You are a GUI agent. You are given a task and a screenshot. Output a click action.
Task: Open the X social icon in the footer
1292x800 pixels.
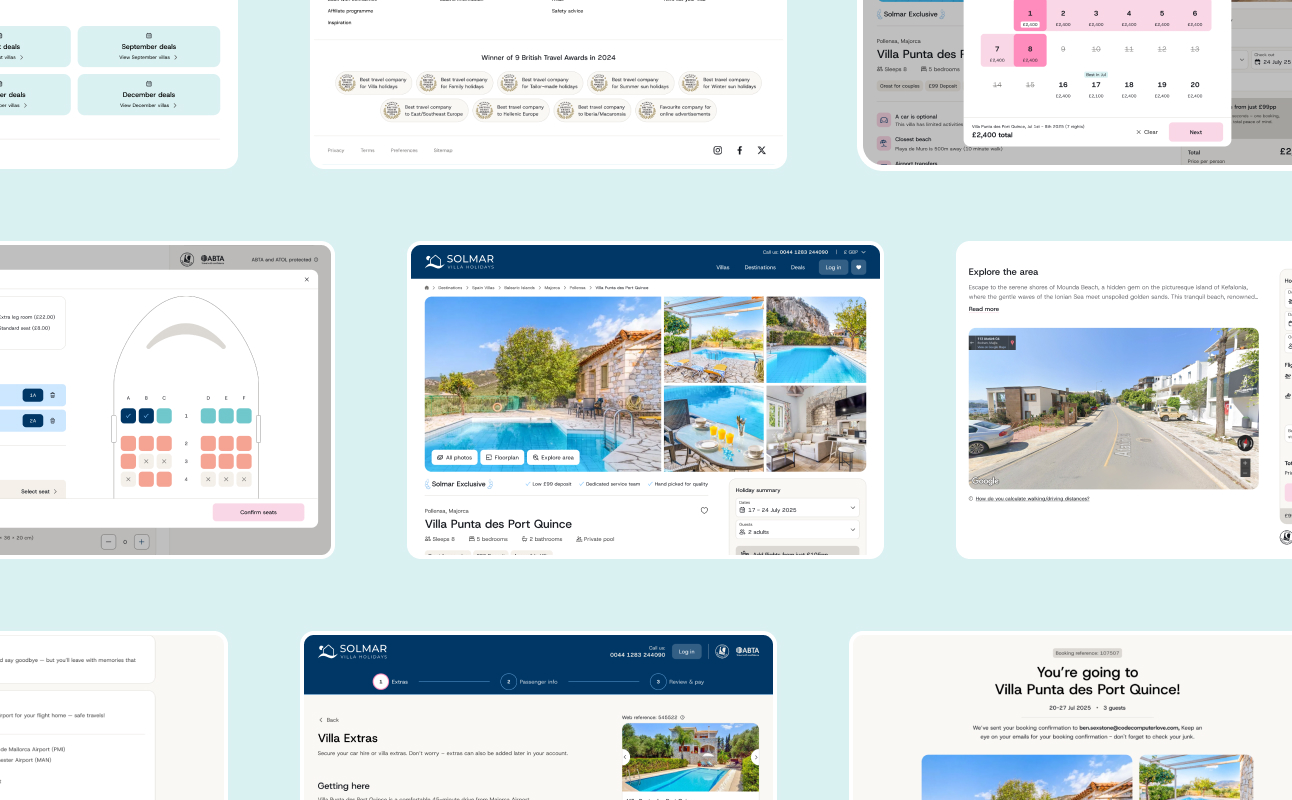coord(762,150)
